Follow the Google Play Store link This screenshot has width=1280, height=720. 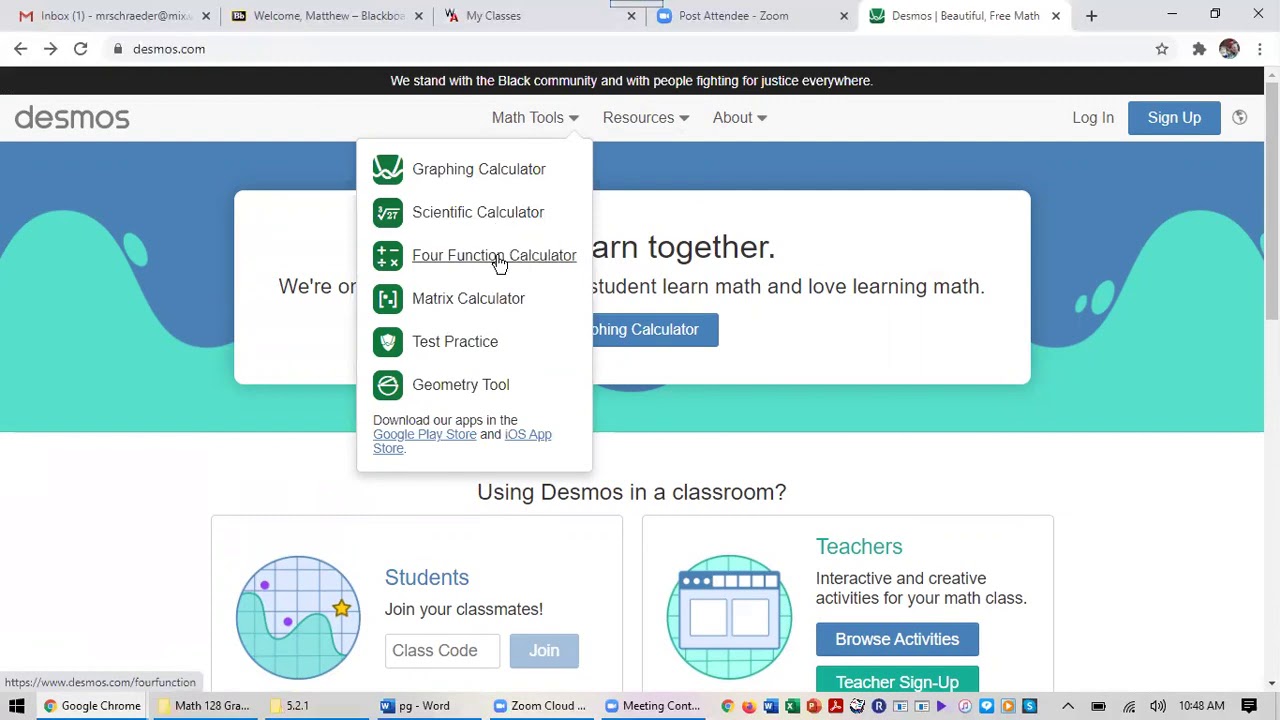[x=425, y=434]
